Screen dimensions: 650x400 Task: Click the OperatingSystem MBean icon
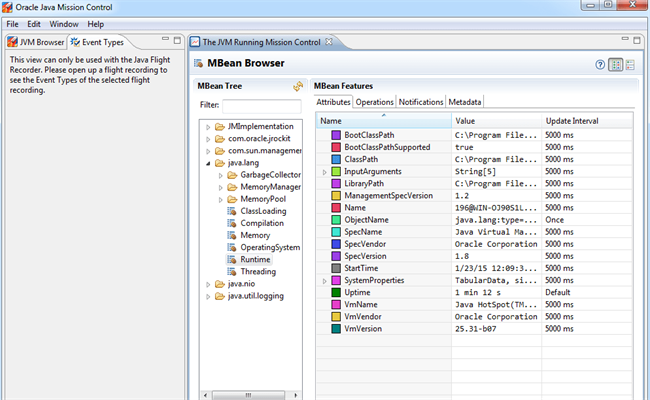(x=232, y=247)
